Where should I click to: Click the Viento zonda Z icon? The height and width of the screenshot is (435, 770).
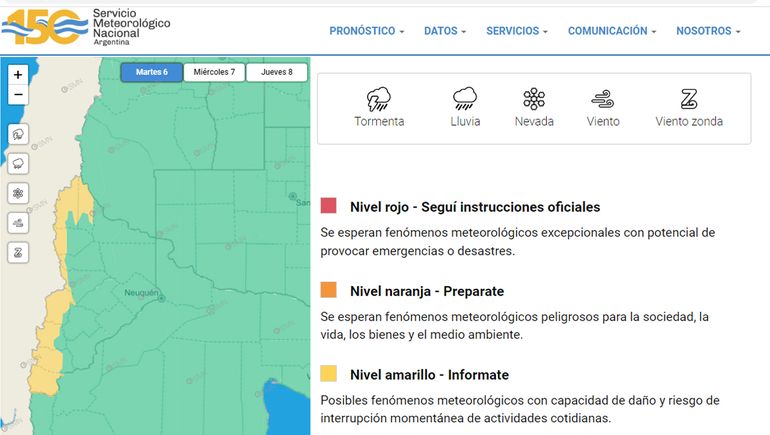coord(688,99)
